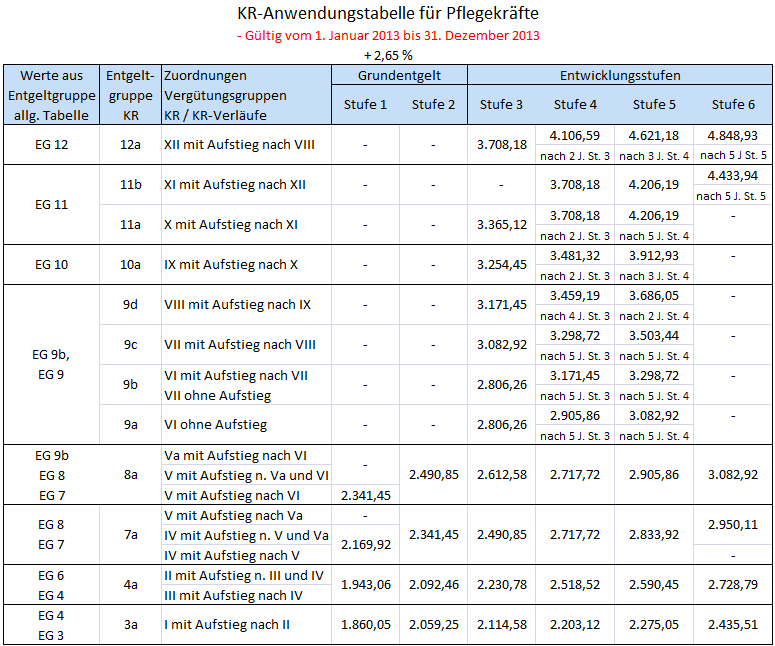Image resolution: width=775 pixels, height=646 pixels.
Task: Click the 'Stufe 4' column header
Action: (575, 105)
